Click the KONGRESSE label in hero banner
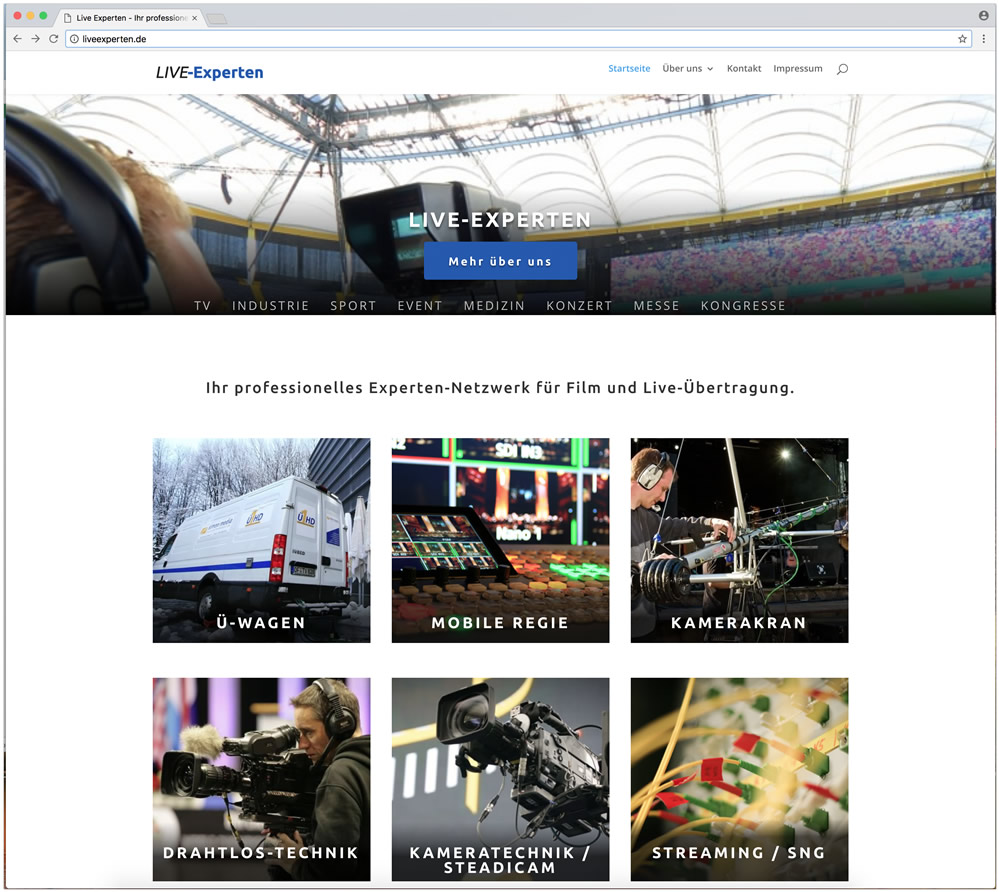 pyautogui.click(x=743, y=306)
